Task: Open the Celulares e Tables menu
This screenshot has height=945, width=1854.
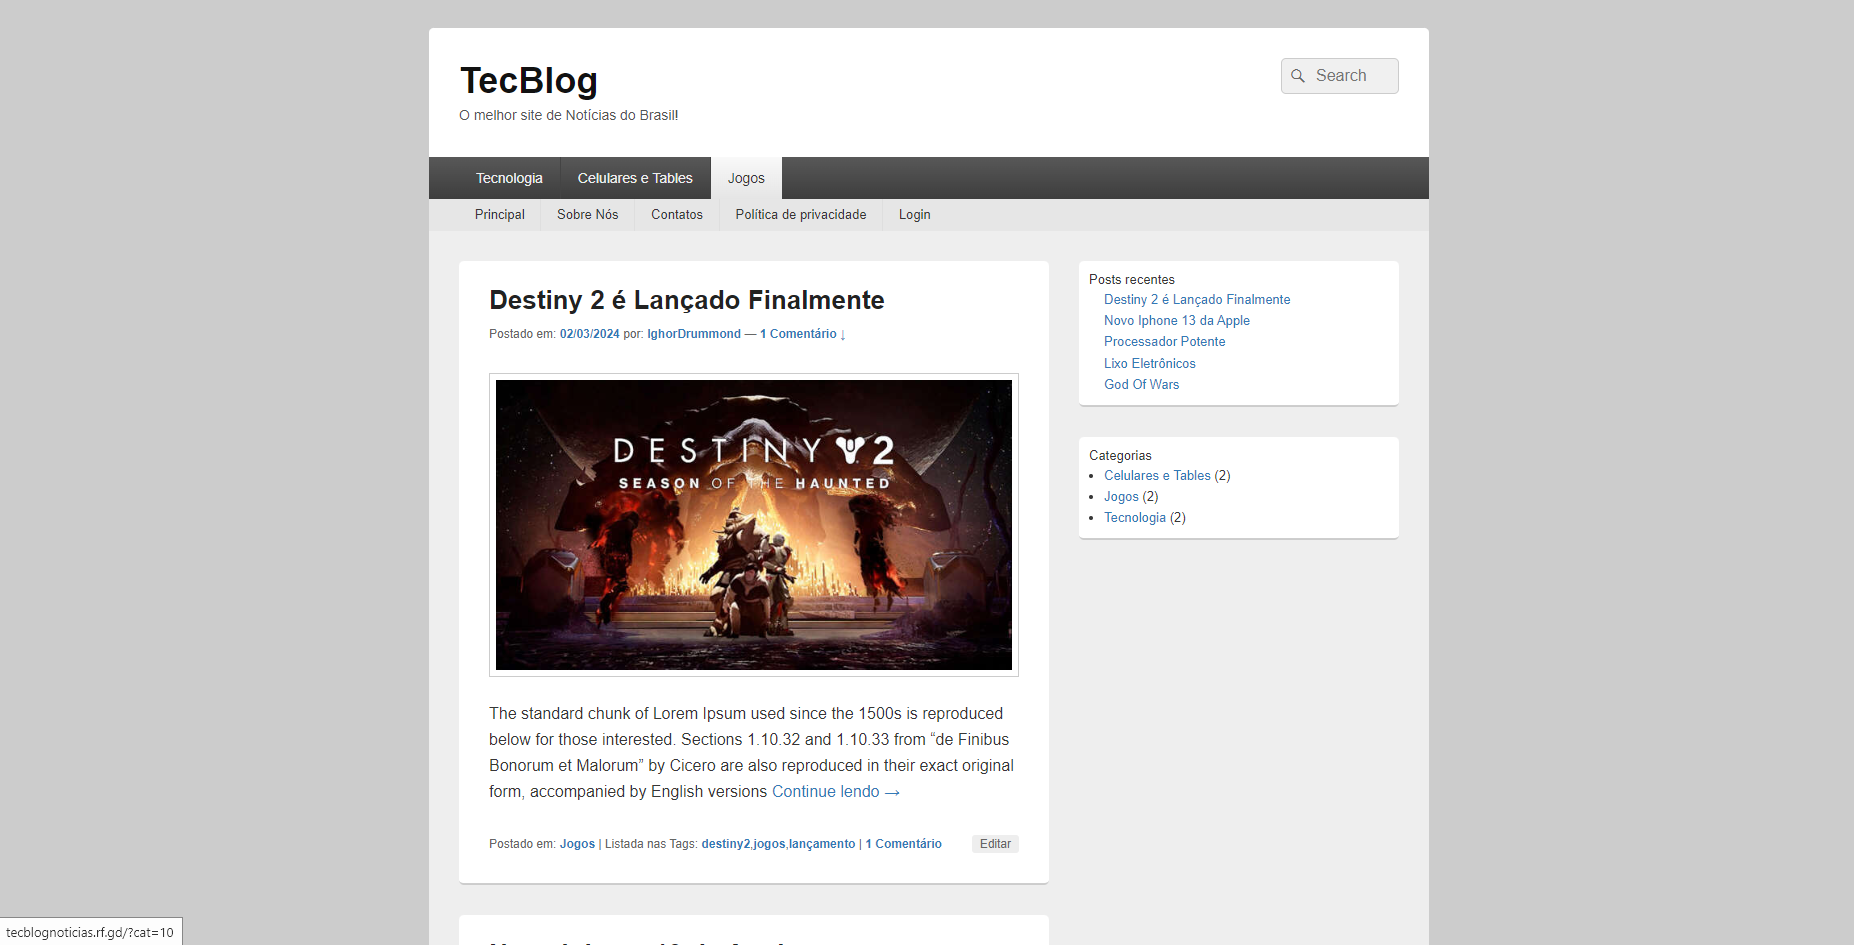Action: pos(634,178)
